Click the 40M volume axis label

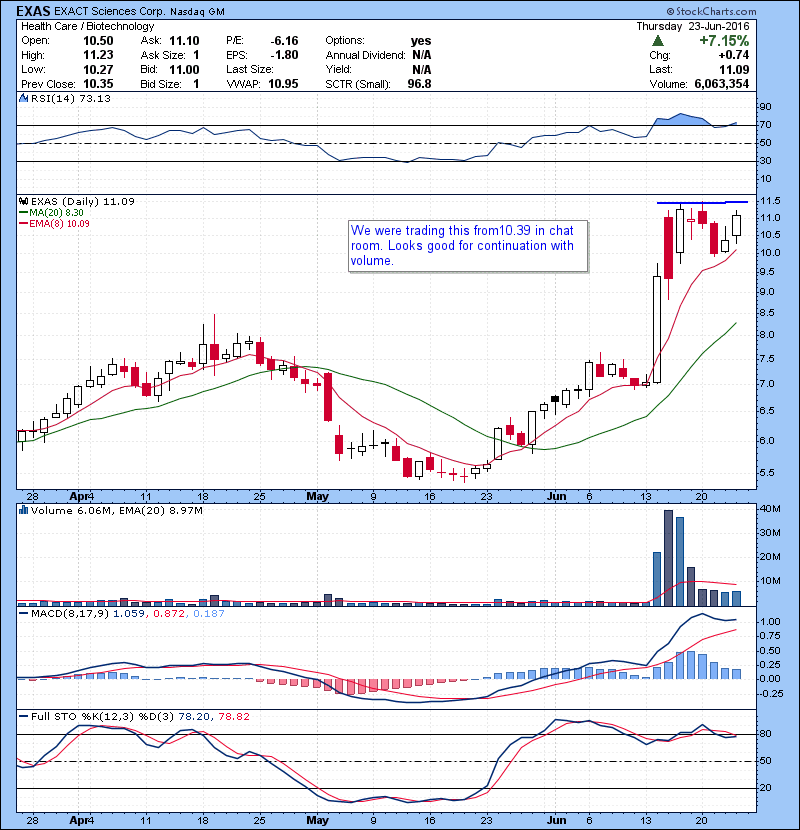(770, 509)
